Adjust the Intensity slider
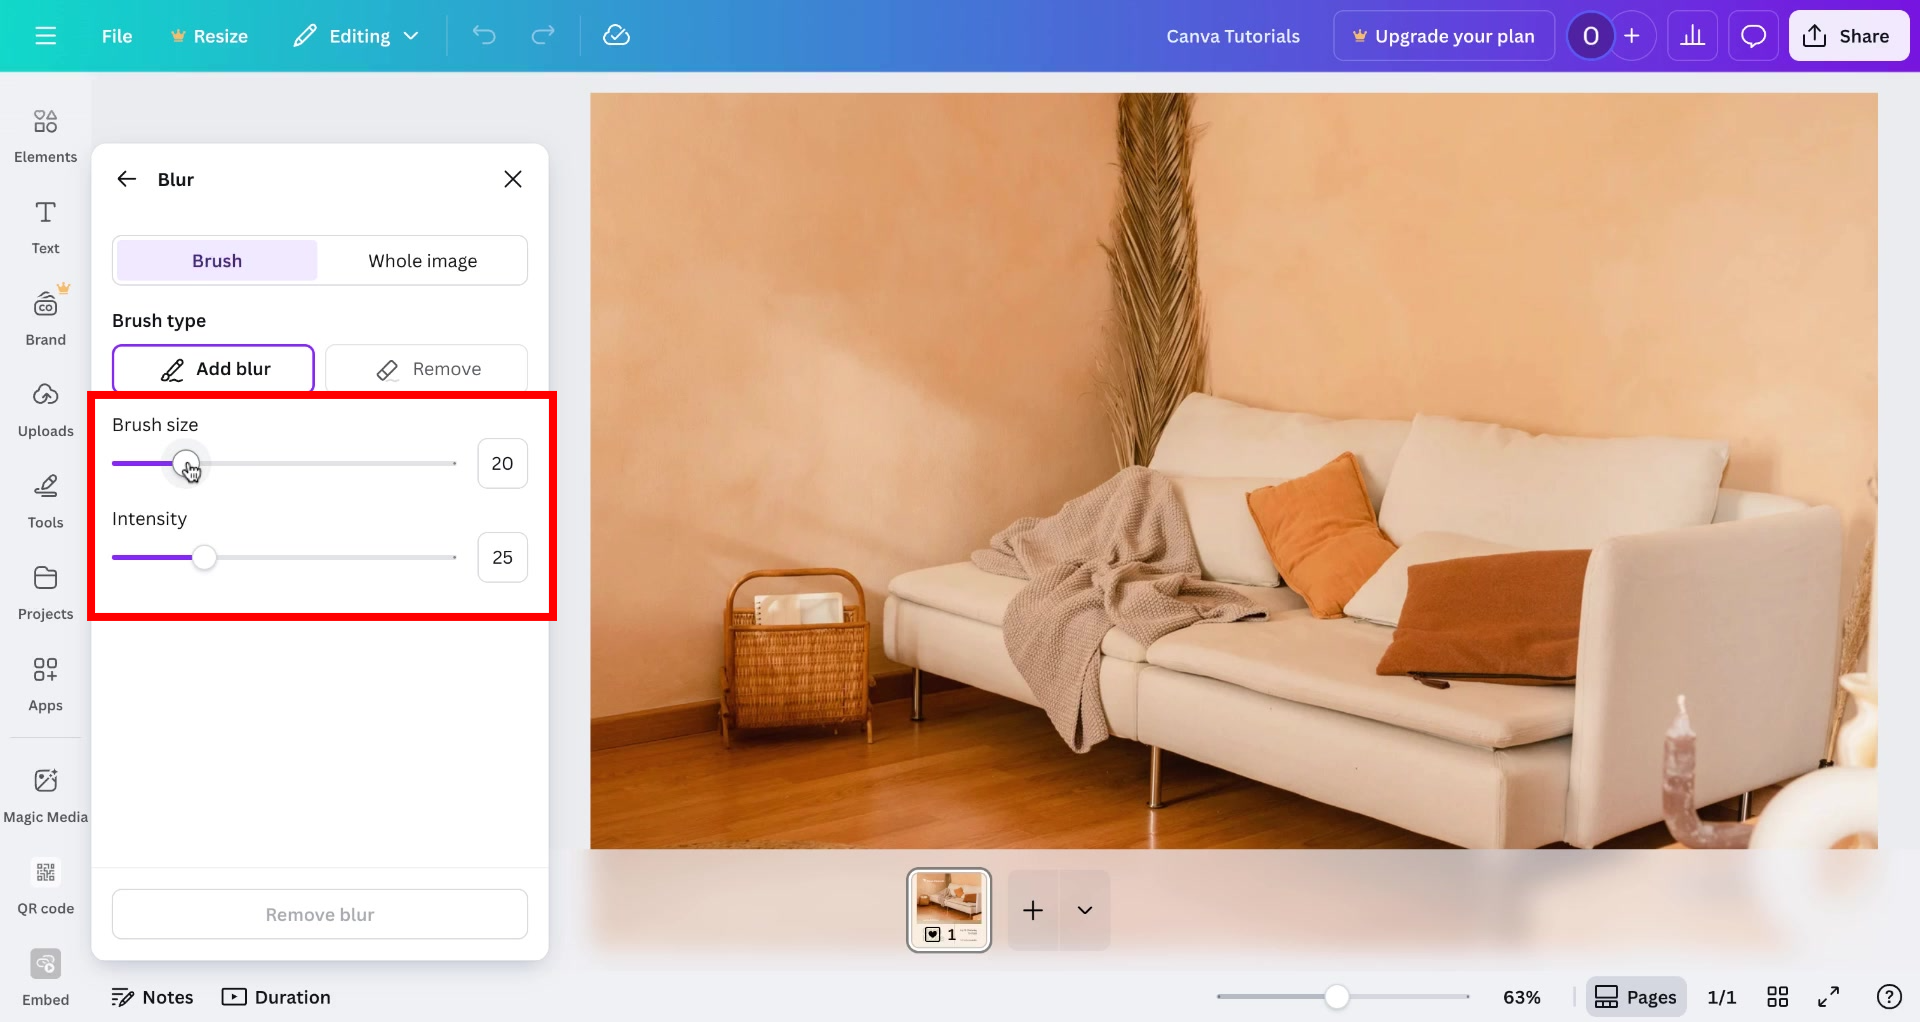 204,557
